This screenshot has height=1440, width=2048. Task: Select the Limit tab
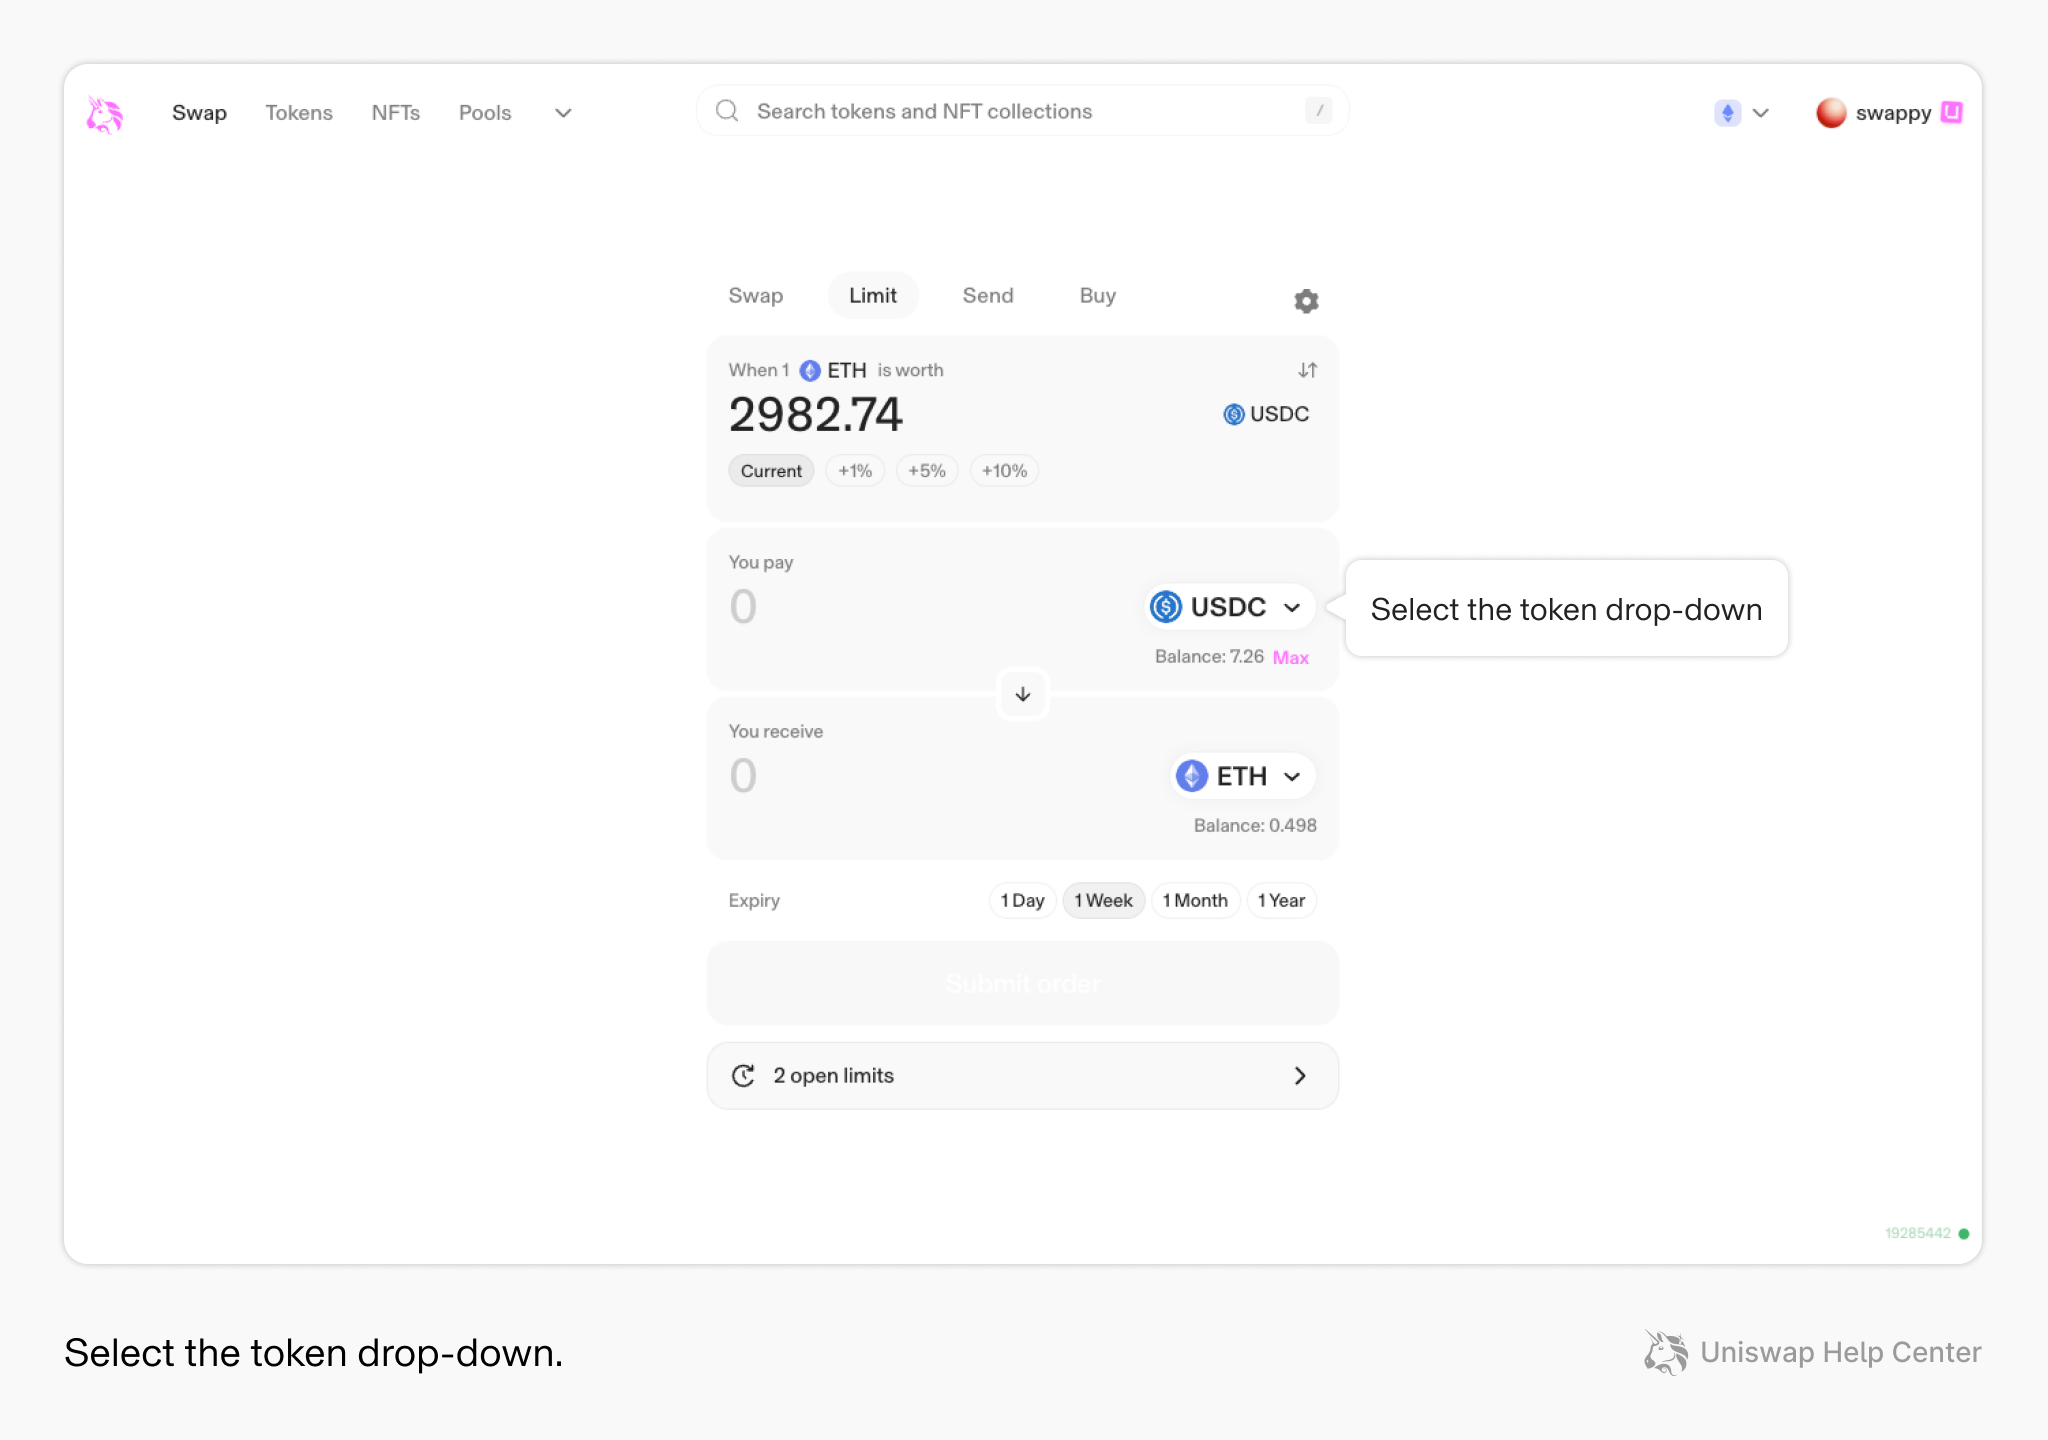(x=873, y=296)
